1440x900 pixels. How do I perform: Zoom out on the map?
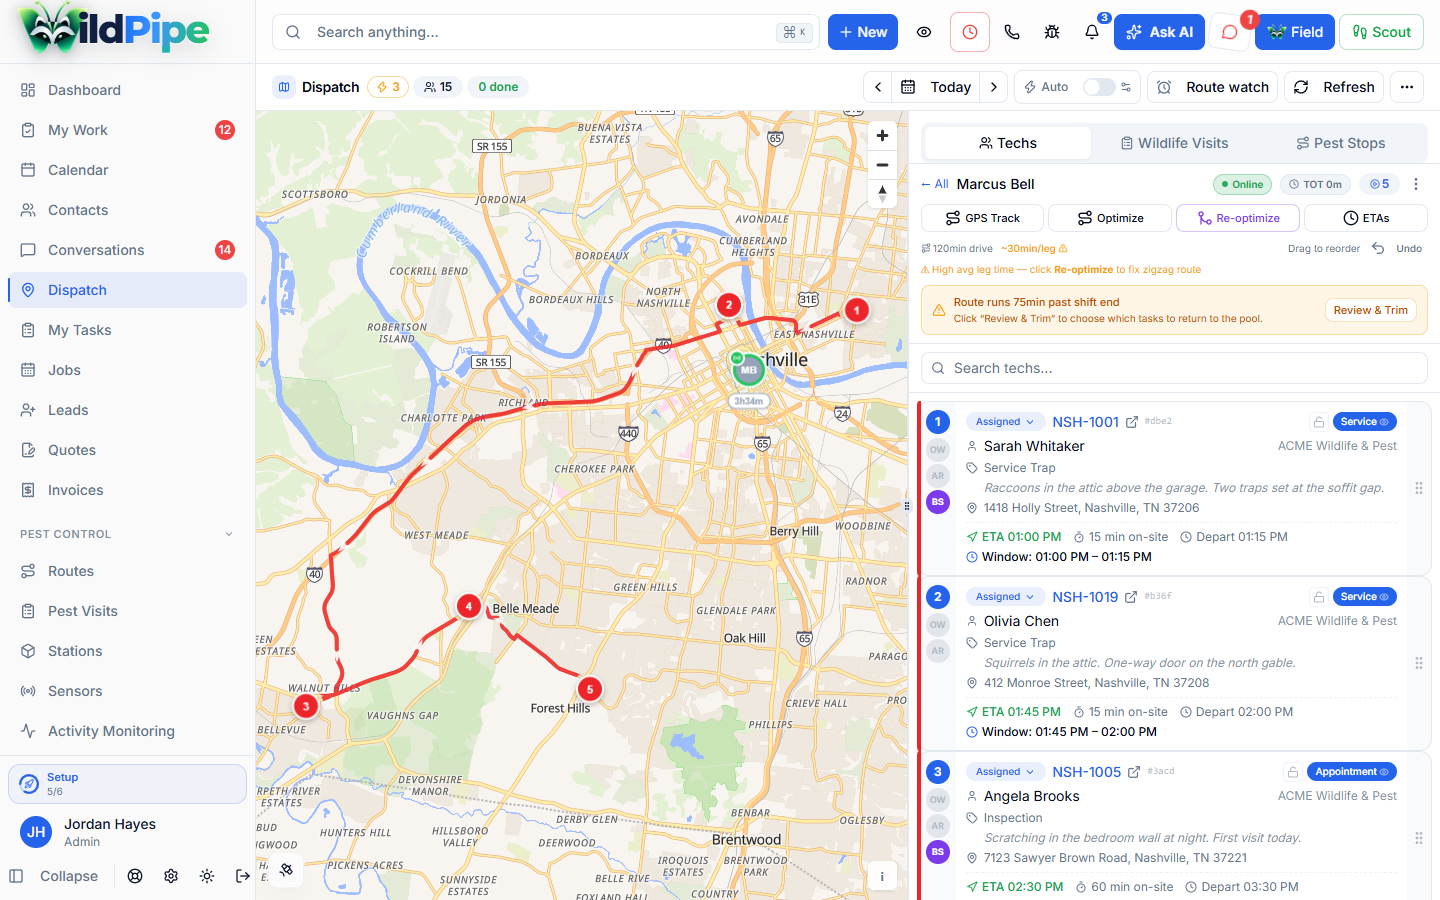(882, 165)
